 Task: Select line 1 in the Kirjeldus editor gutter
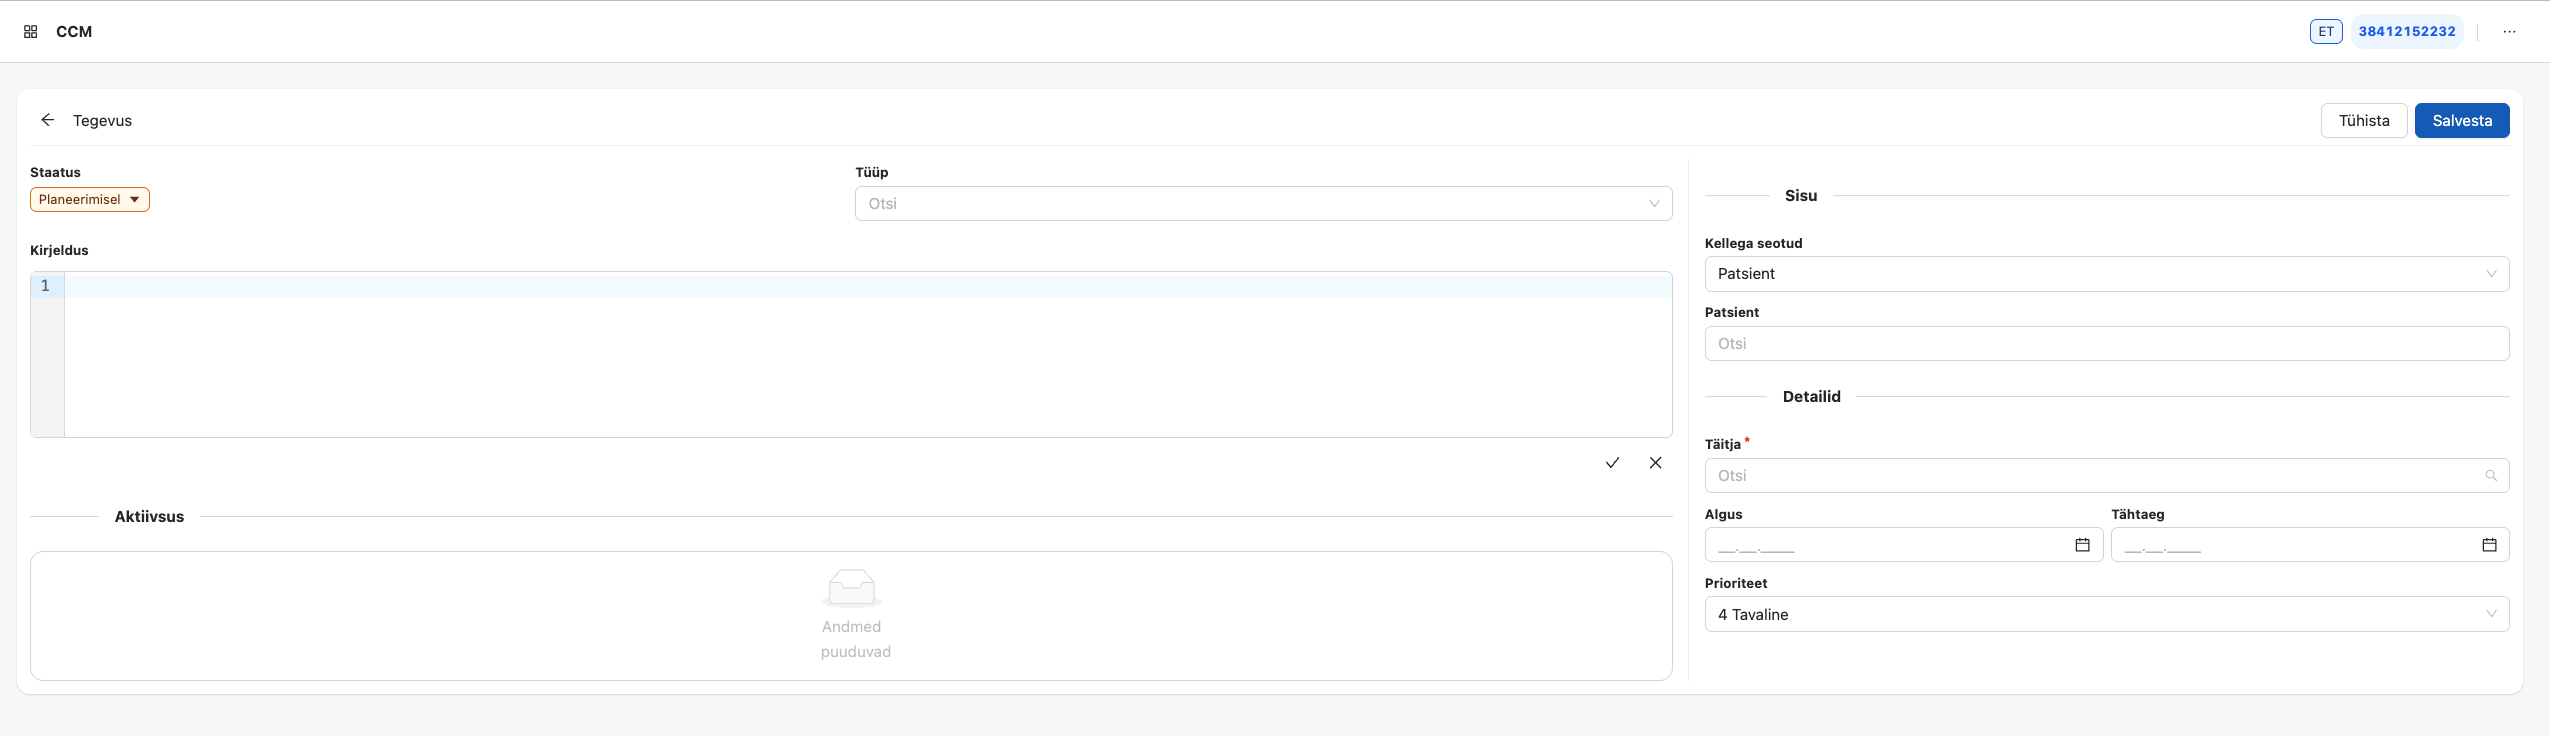coord(45,285)
